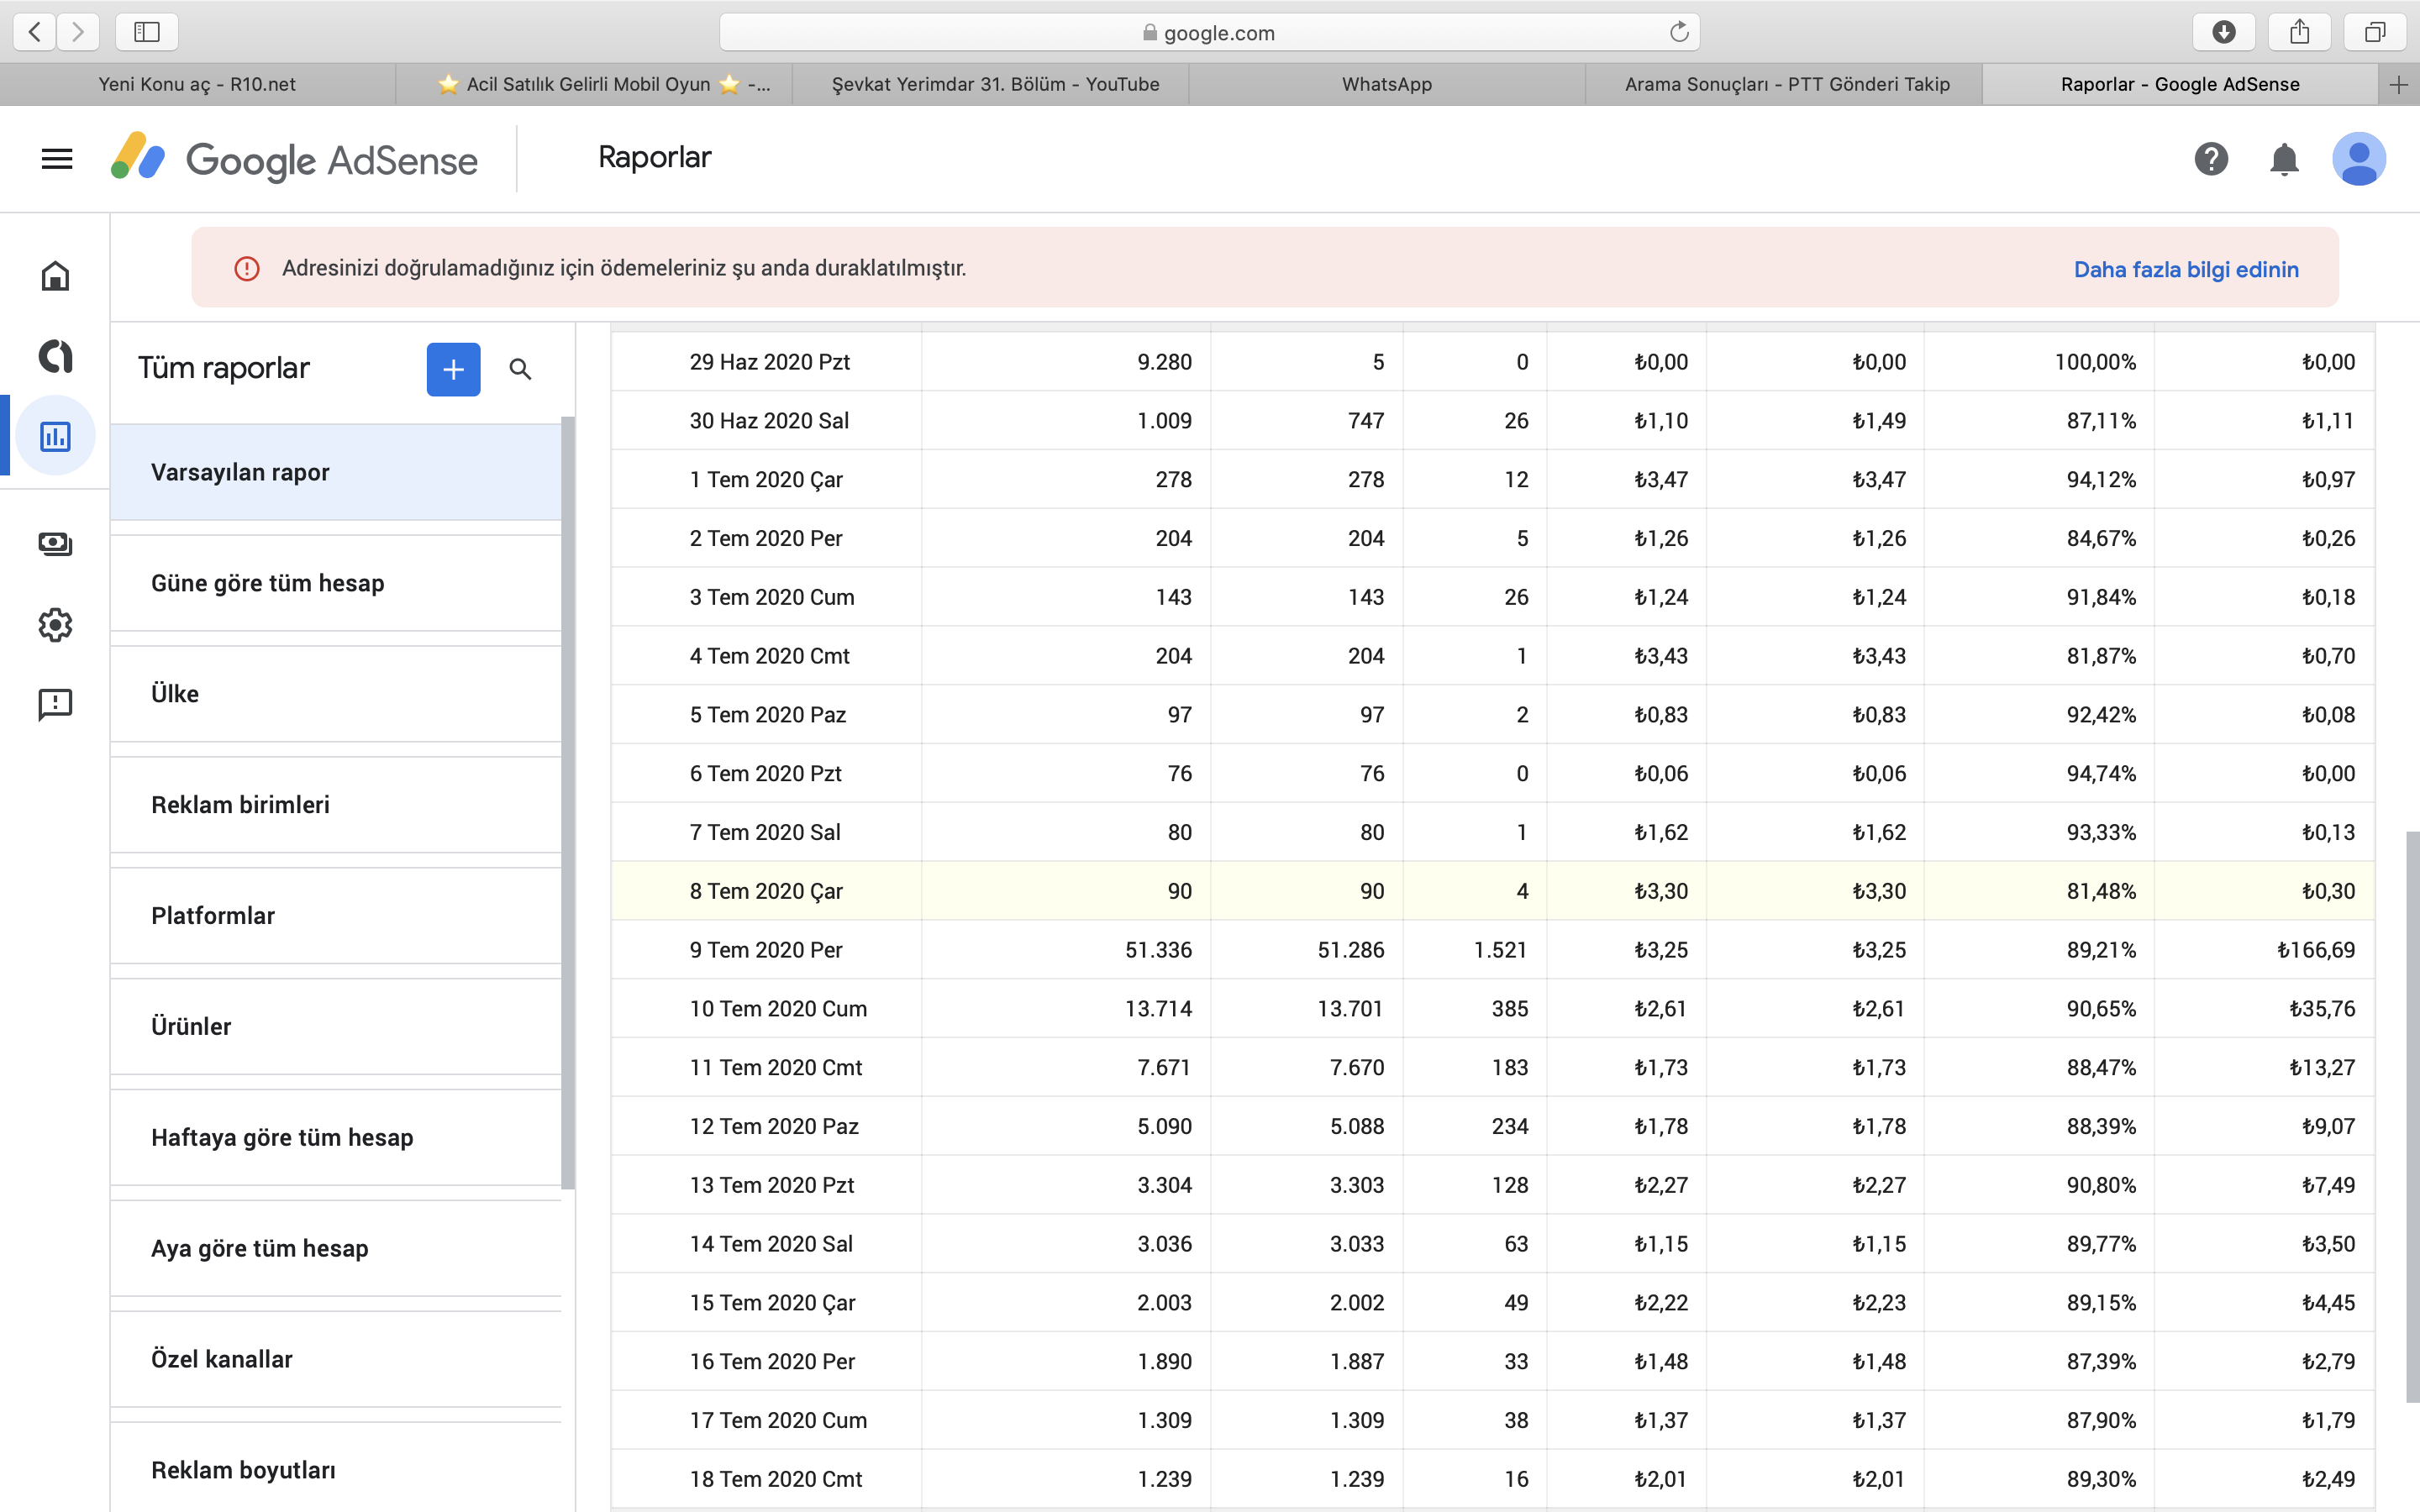Switch to the WhatsApp tab
Image resolution: width=2420 pixels, height=1512 pixels.
point(1387,85)
